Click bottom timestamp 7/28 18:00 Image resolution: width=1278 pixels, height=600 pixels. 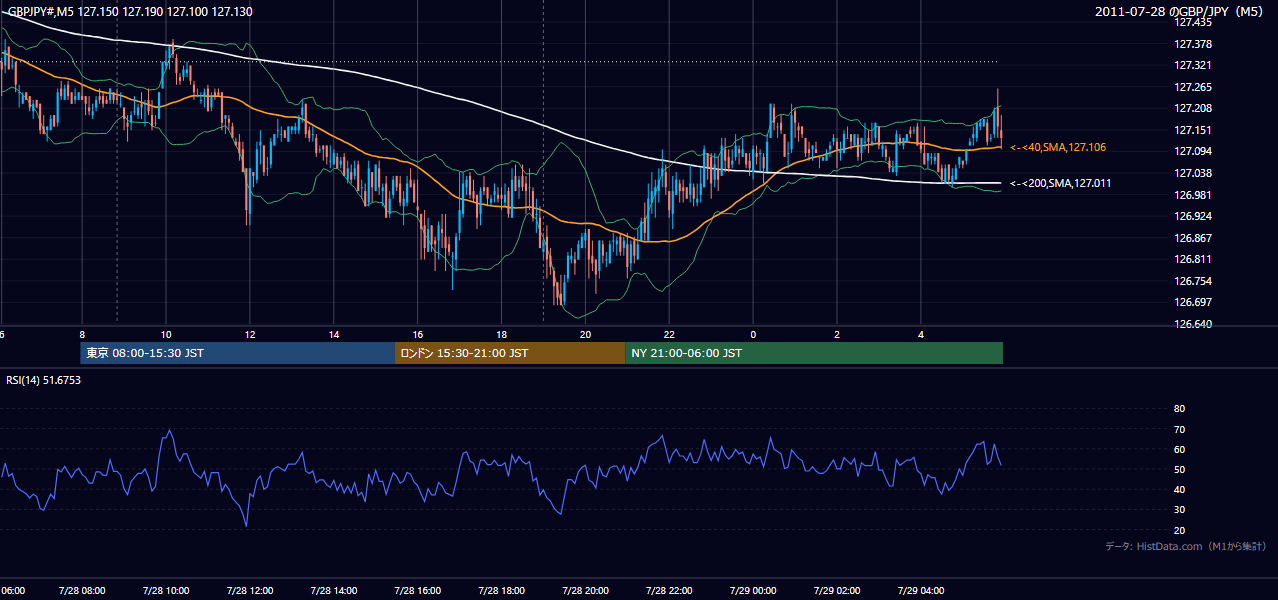tap(502, 590)
